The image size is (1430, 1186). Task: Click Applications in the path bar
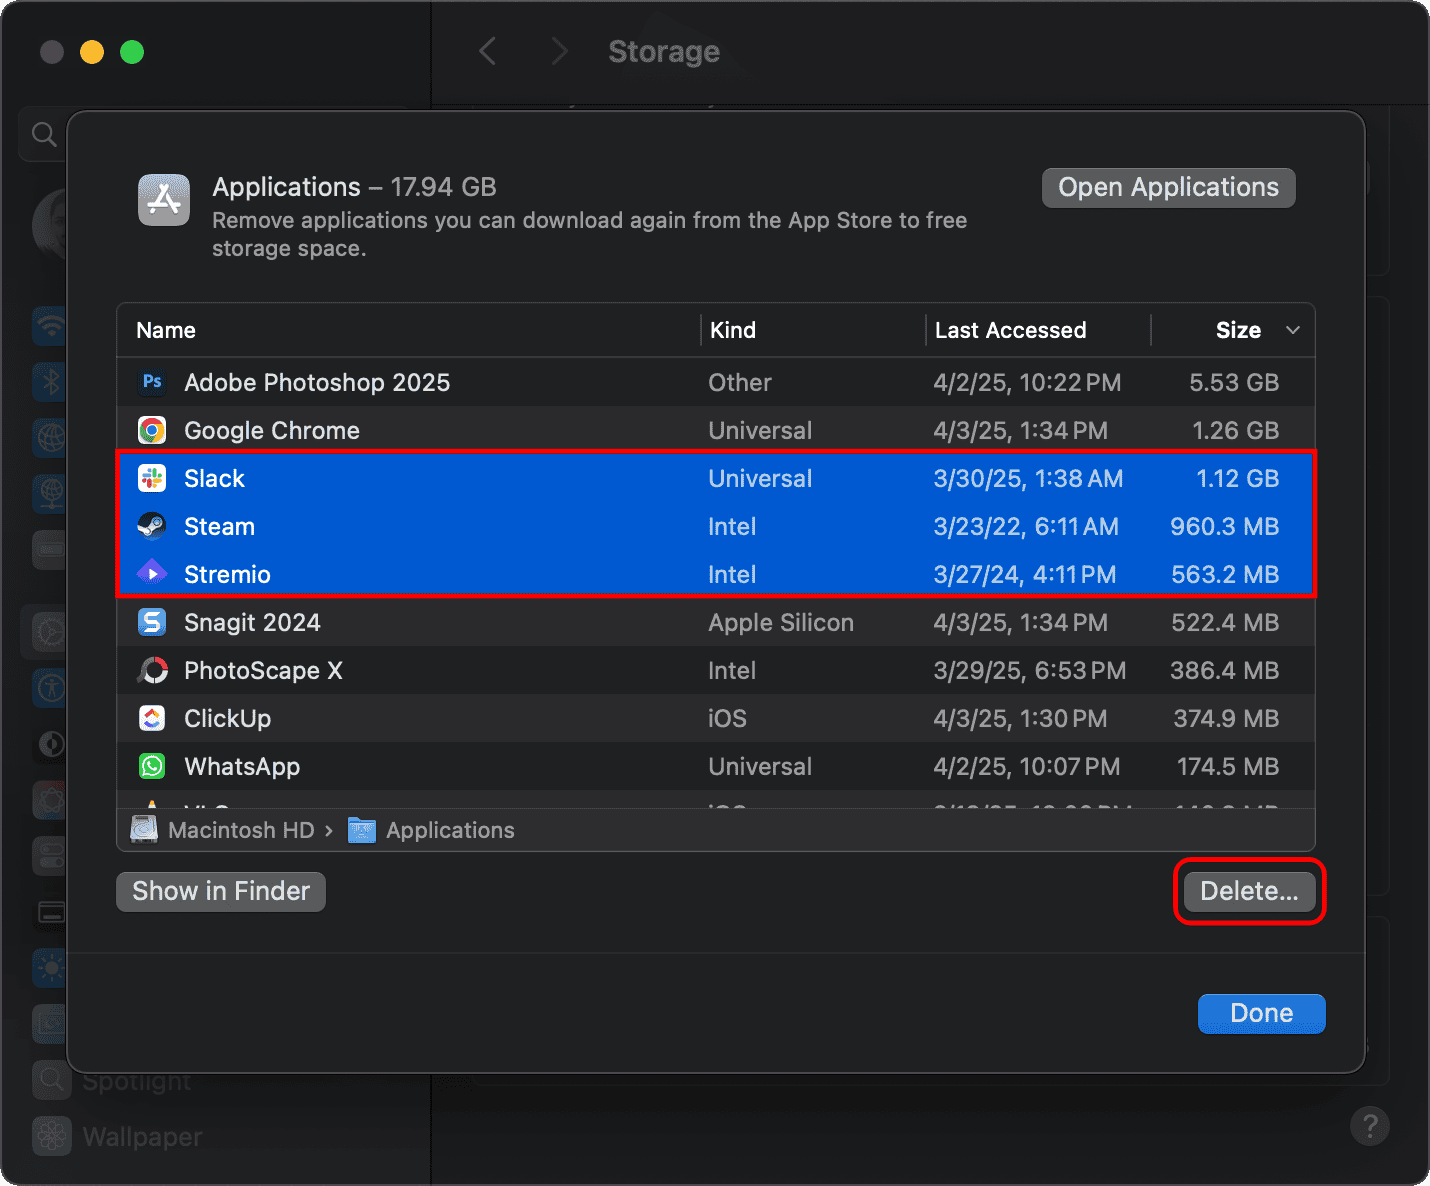[450, 830]
